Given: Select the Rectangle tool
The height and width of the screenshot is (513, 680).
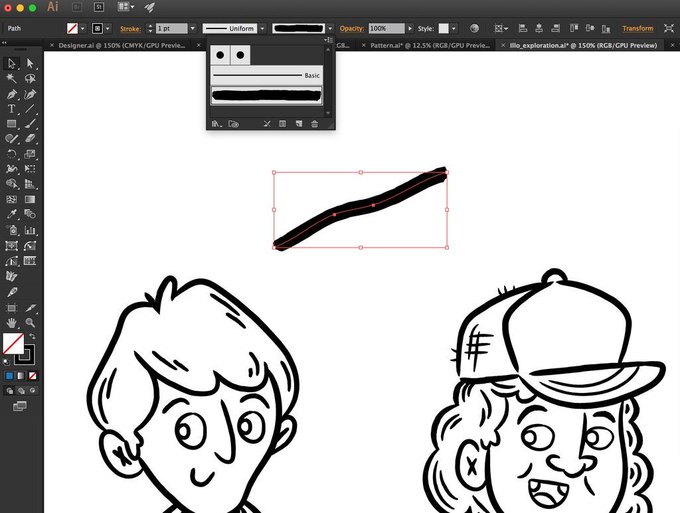Looking at the screenshot, I should pyautogui.click(x=11, y=124).
